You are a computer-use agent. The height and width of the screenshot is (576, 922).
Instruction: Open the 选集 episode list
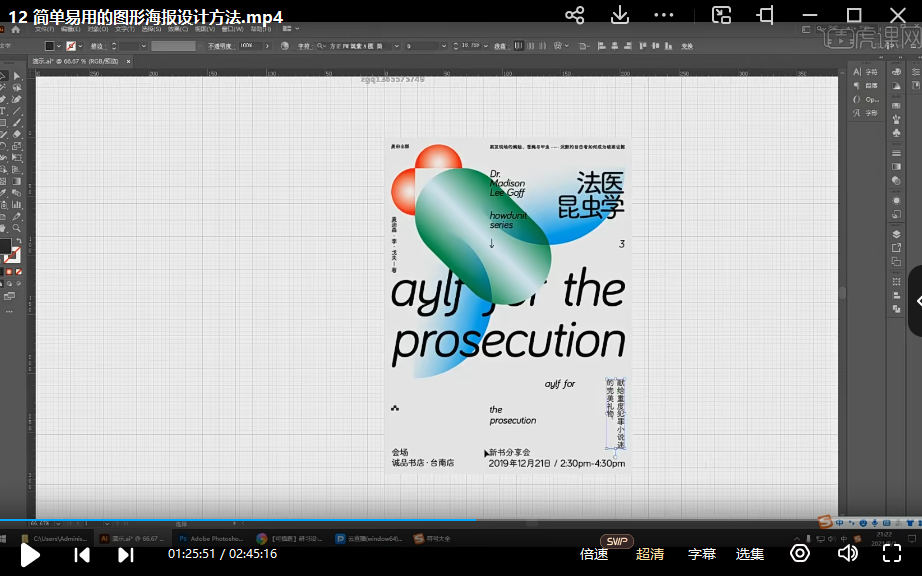pyautogui.click(x=750, y=554)
